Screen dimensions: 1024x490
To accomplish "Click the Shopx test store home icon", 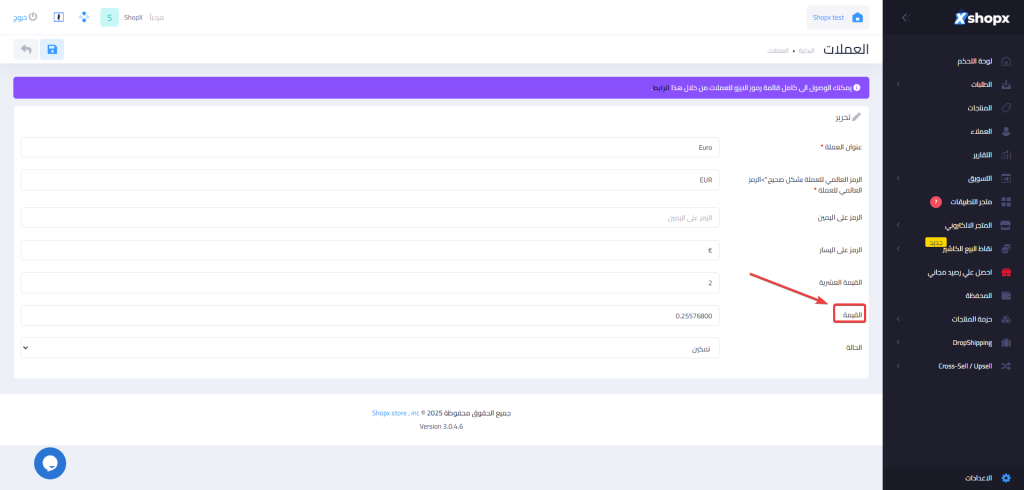I will pos(856,17).
